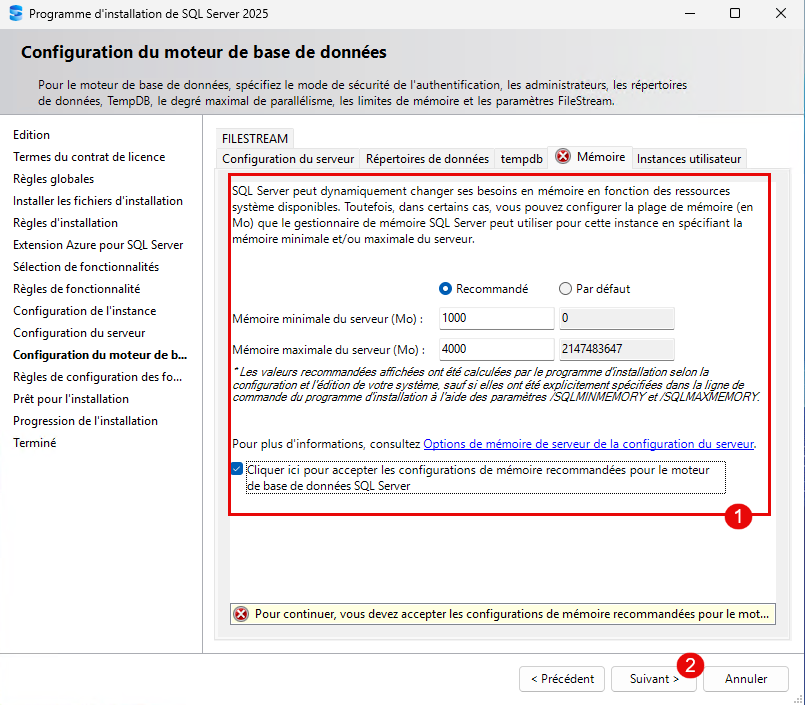The height and width of the screenshot is (705, 805).
Task: Click the default minimum memory field showing 0
Action: pyautogui.click(x=617, y=318)
